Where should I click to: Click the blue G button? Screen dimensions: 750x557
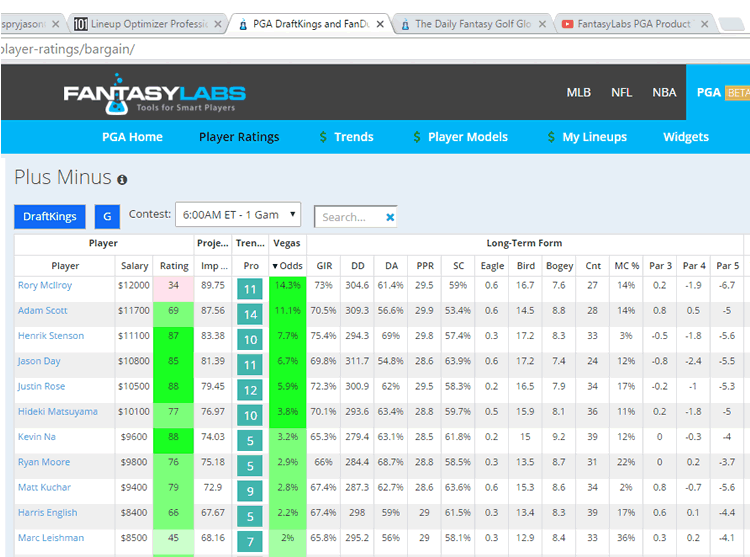click(107, 217)
